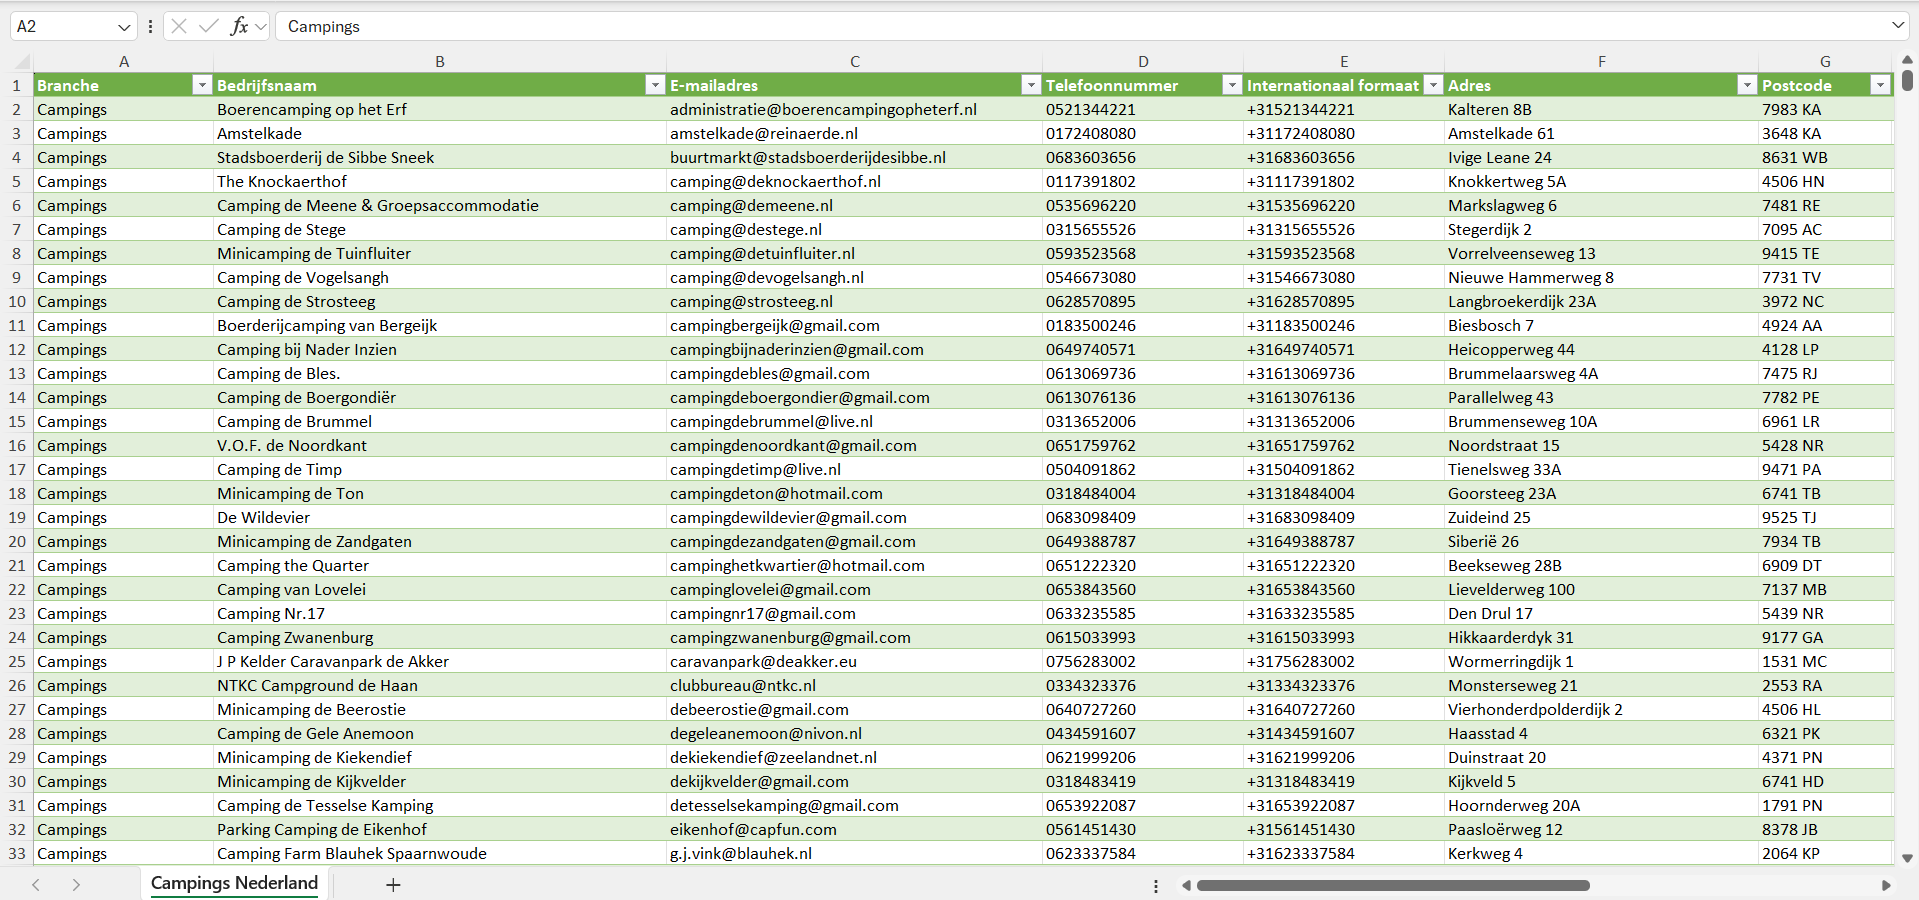Open the Postcode filter dropdown
The width and height of the screenshot is (1919, 900).
click(1880, 86)
